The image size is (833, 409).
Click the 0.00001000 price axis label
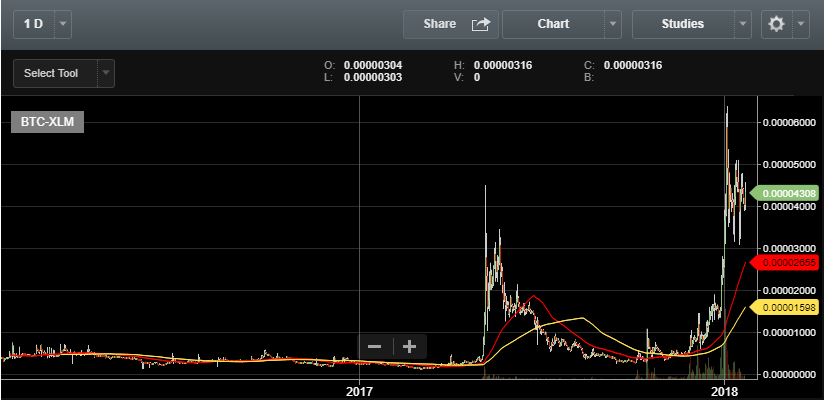coord(789,333)
